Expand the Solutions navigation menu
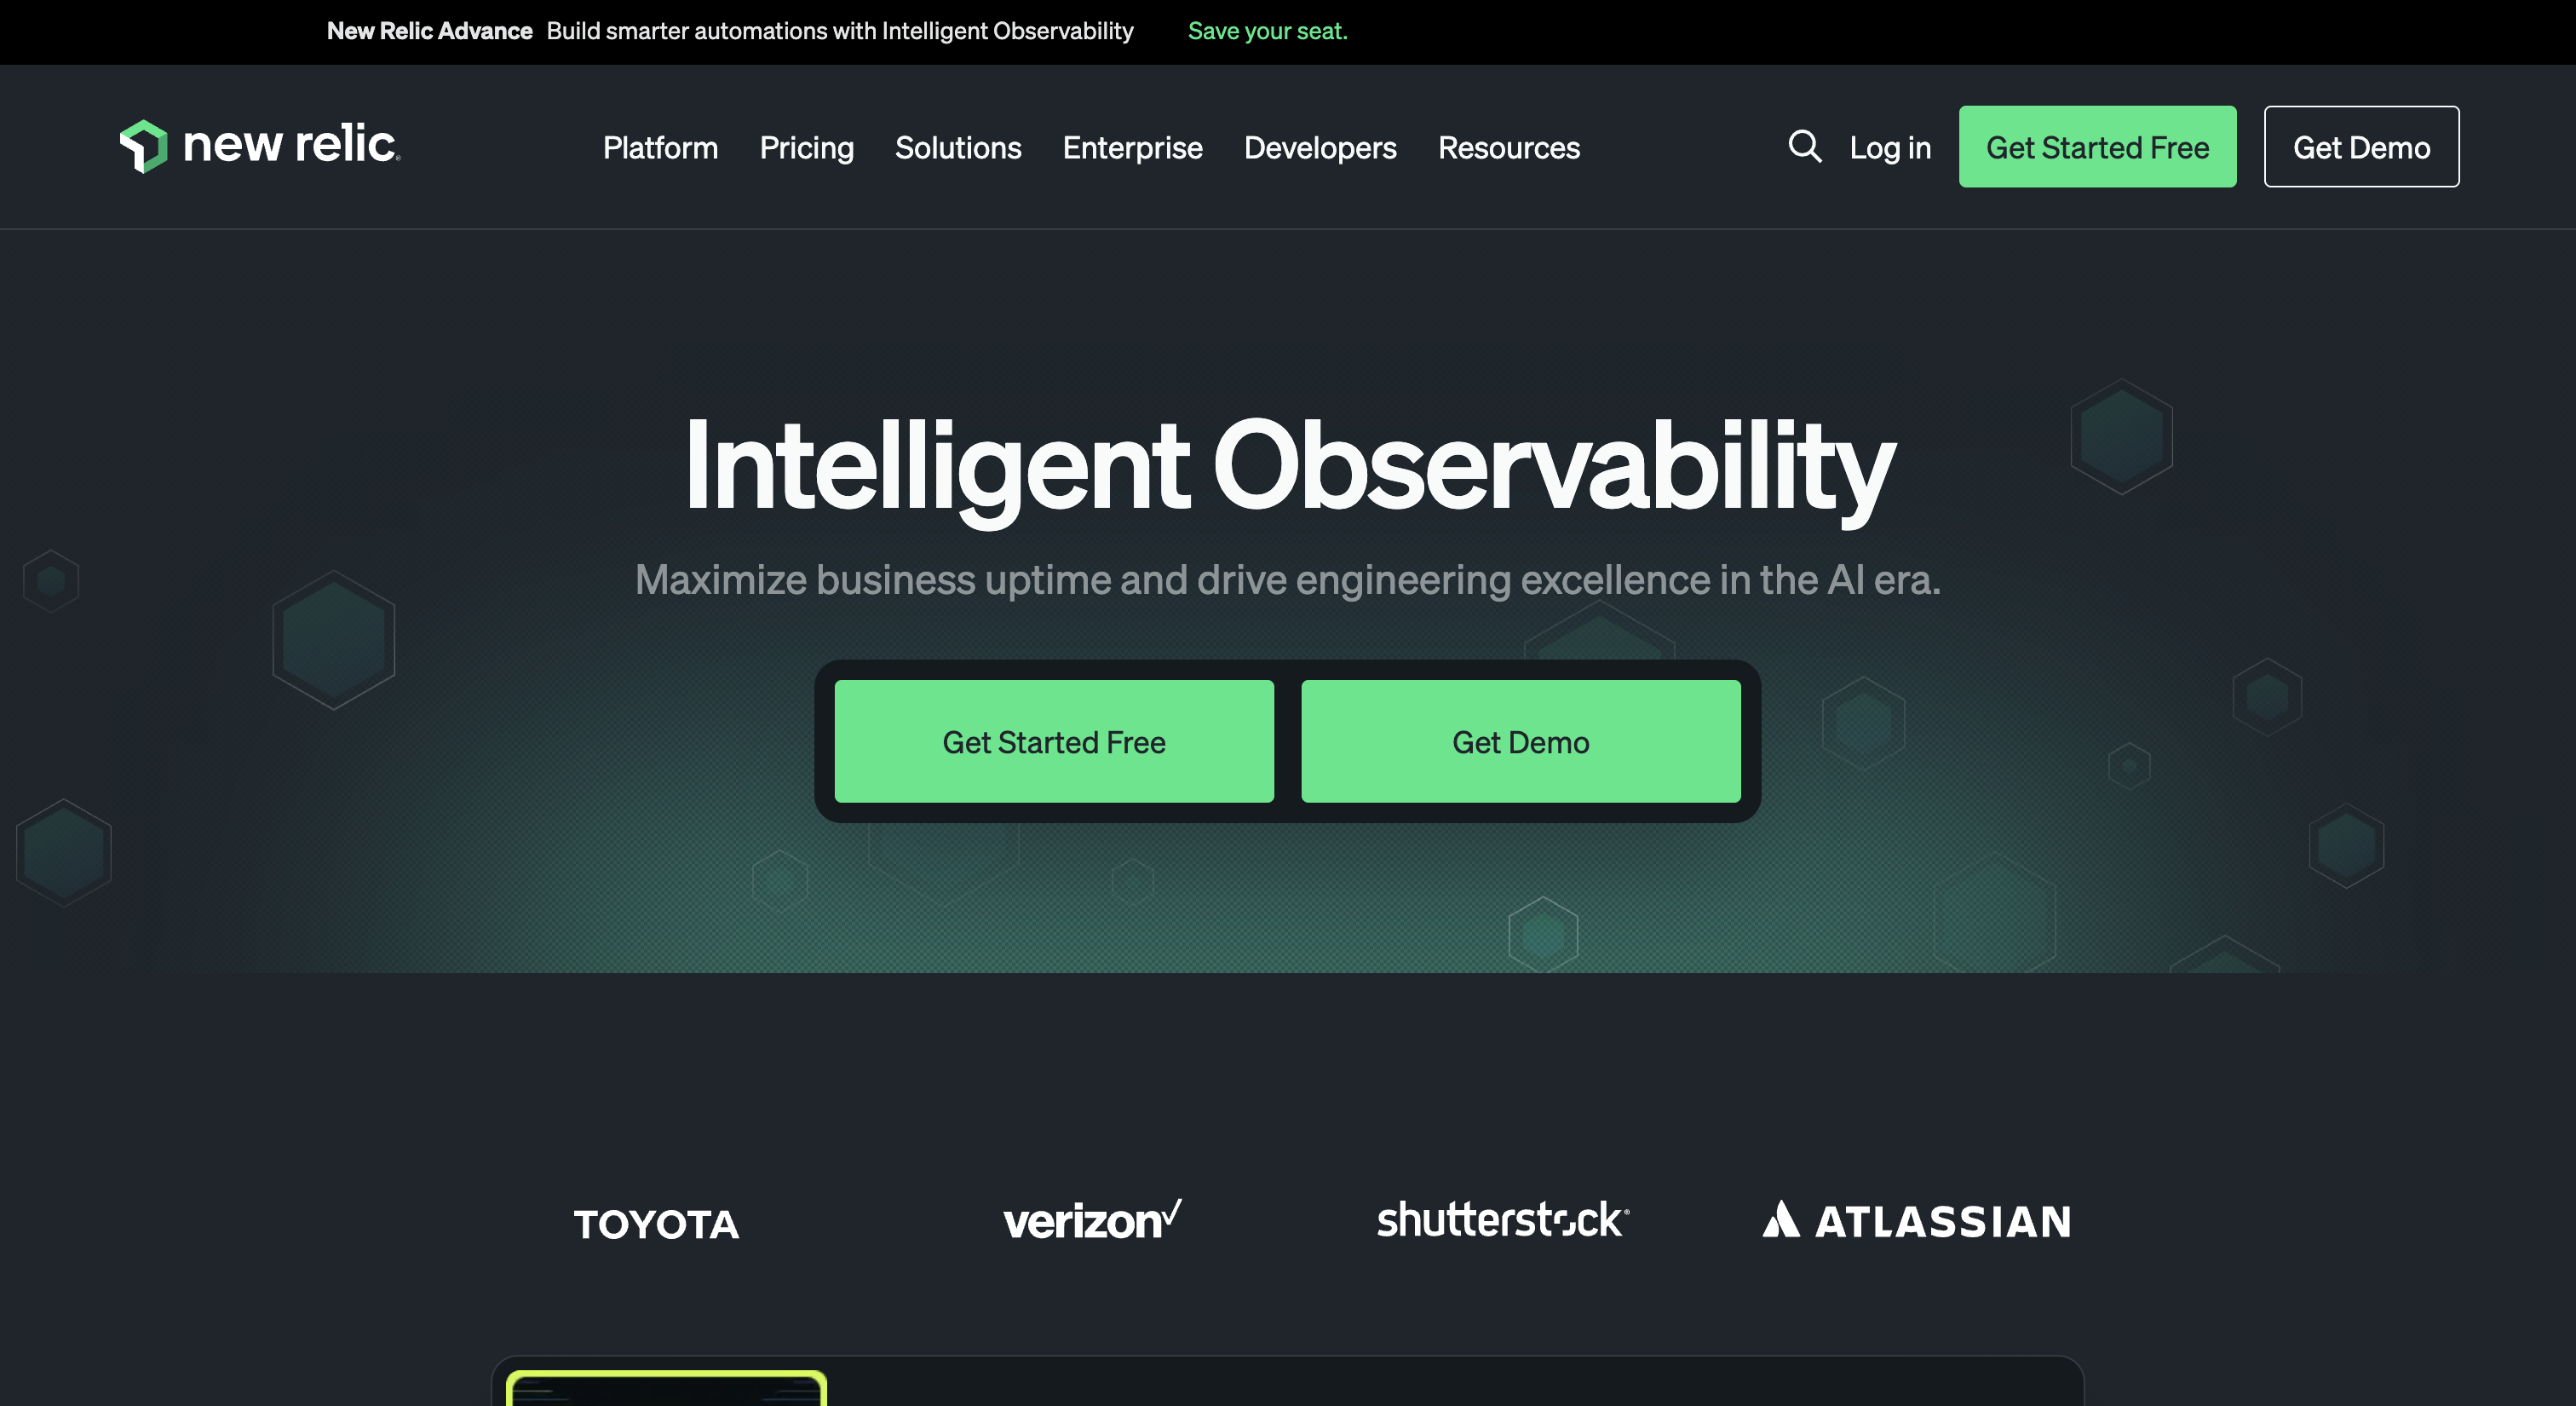This screenshot has width=2576, height=1406. 957,148
